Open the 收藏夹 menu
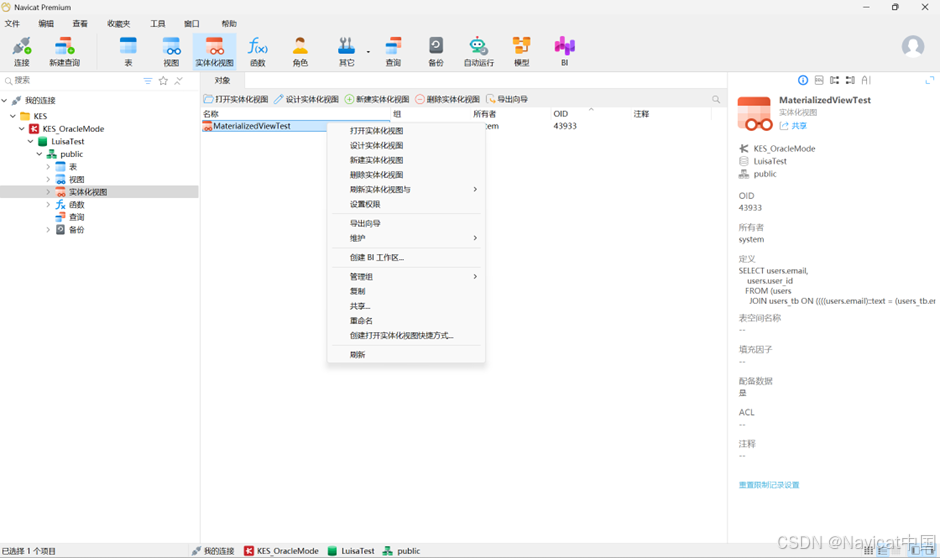This screenshot has height=558, width=940. (119, 24)
